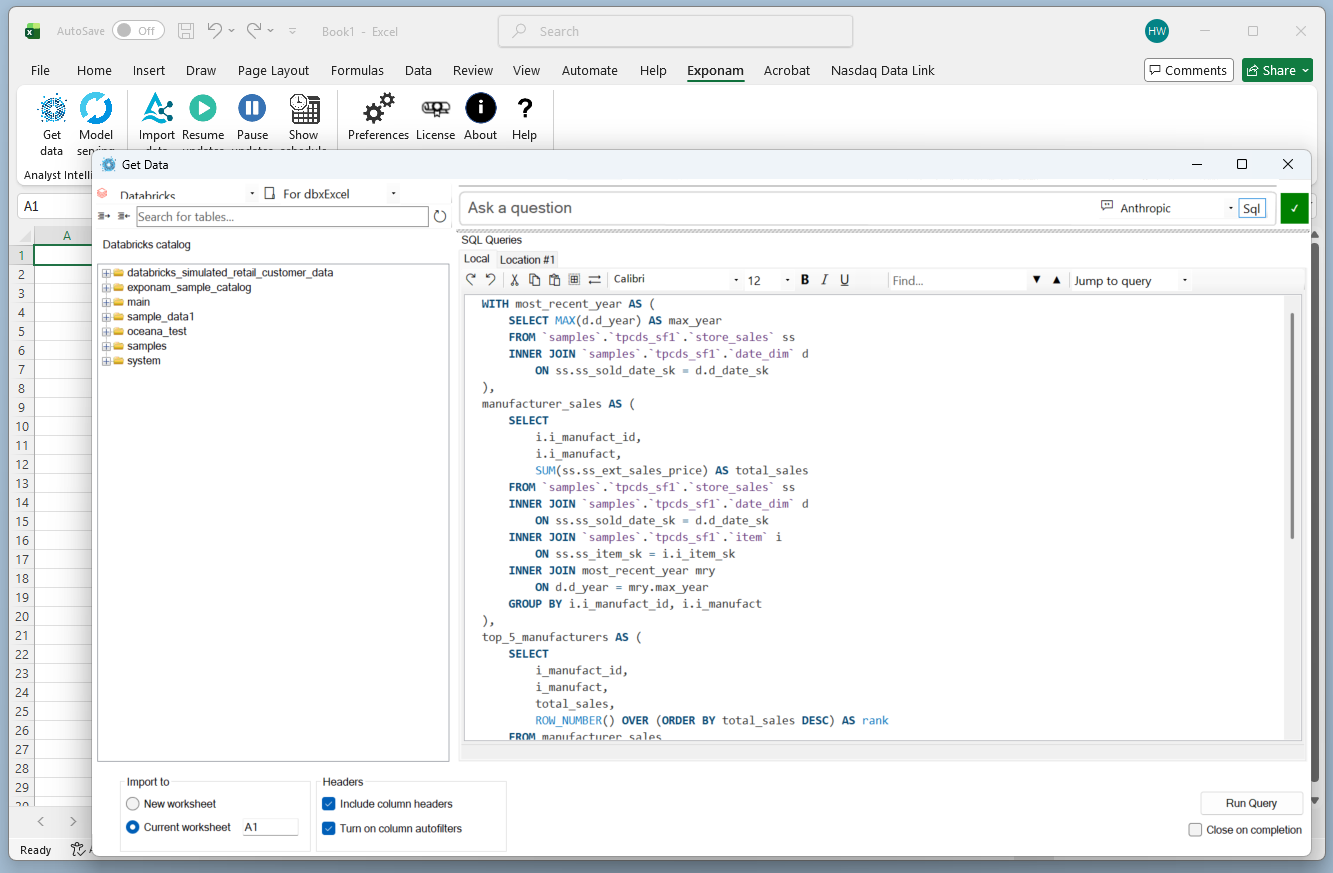Image resolution: width=1333 pixels, height=873 pixels.
Task: Open the Home ribbon tab
Action: [94, 70]
